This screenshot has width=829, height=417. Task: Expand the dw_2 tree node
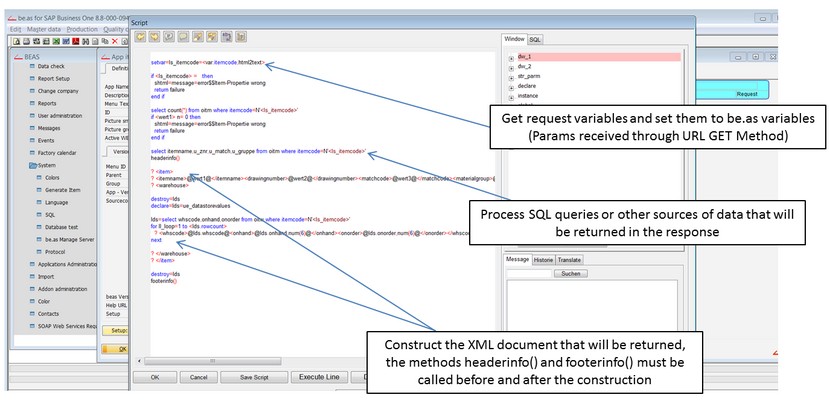(x=512, y=70)
